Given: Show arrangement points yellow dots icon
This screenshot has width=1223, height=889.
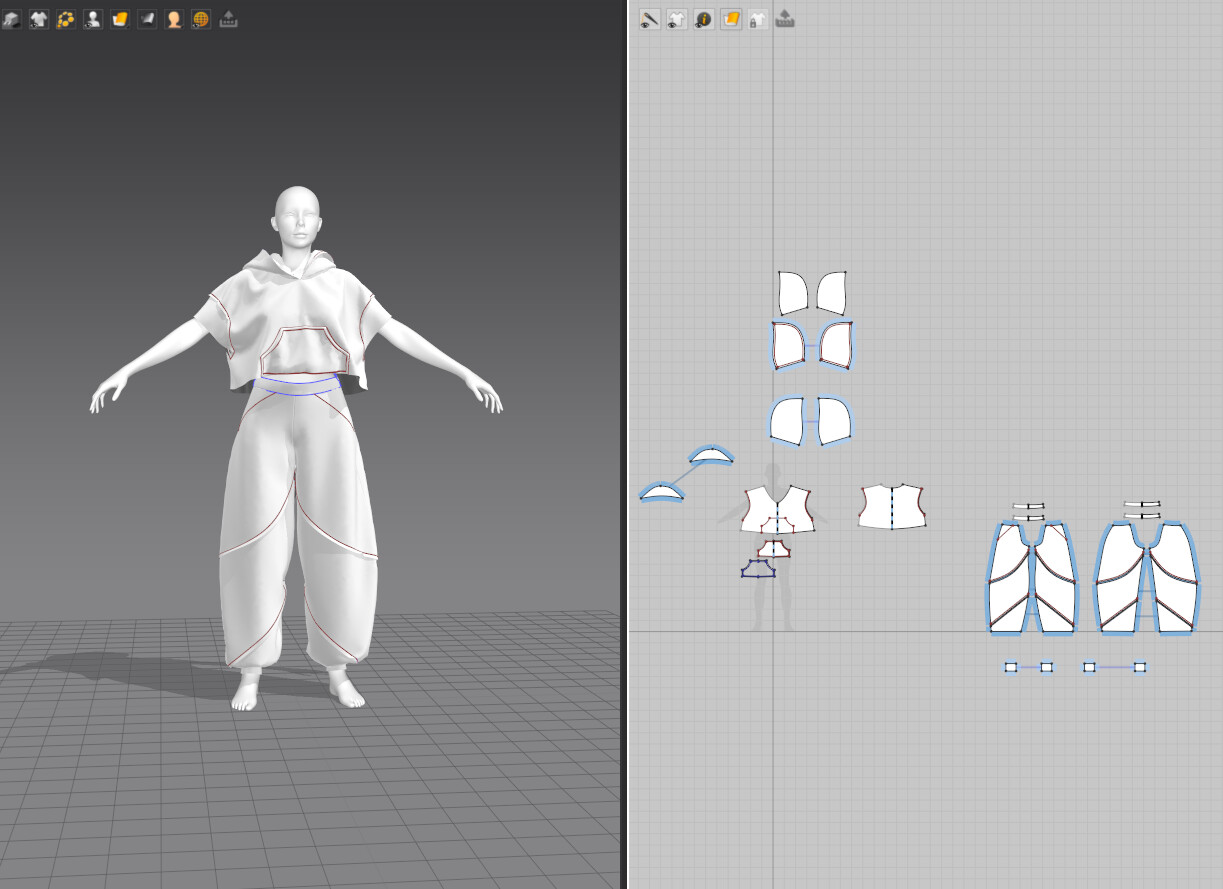Looking at the screenshot, I should tap(66, 19).
